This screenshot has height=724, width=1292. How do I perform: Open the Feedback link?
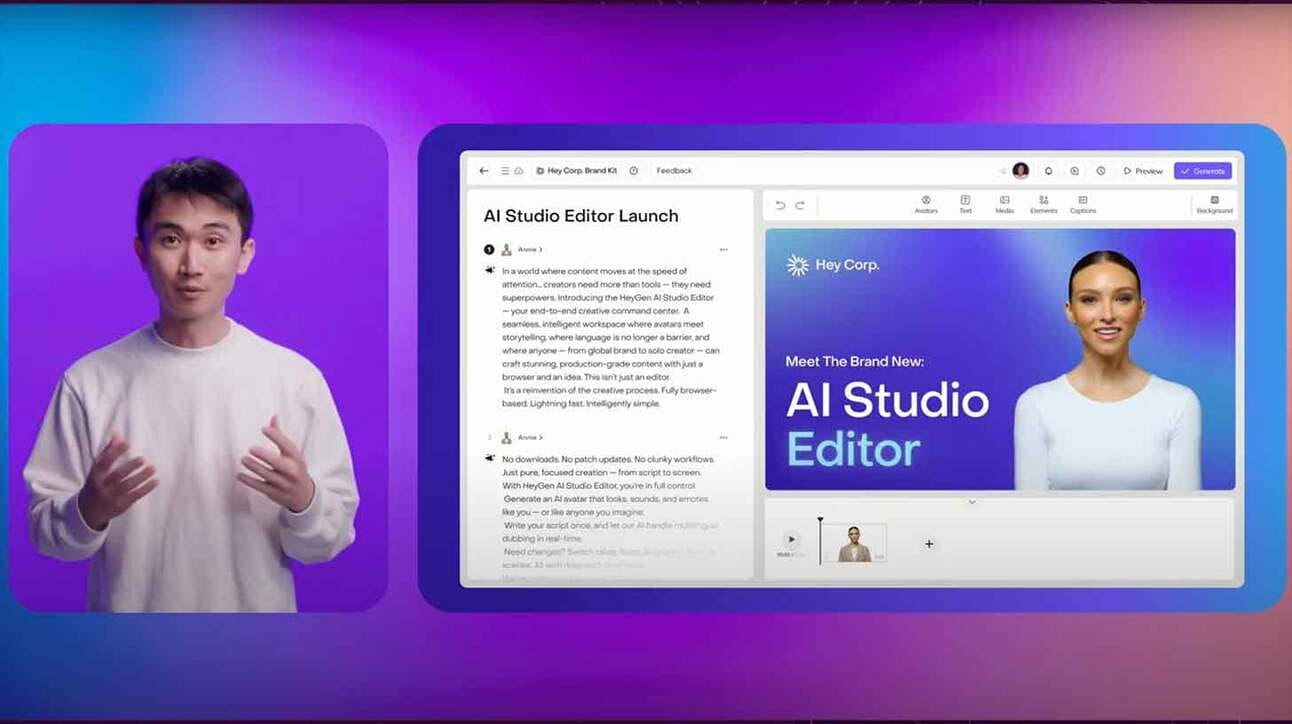pyautogui.click(x=674, y=171)
